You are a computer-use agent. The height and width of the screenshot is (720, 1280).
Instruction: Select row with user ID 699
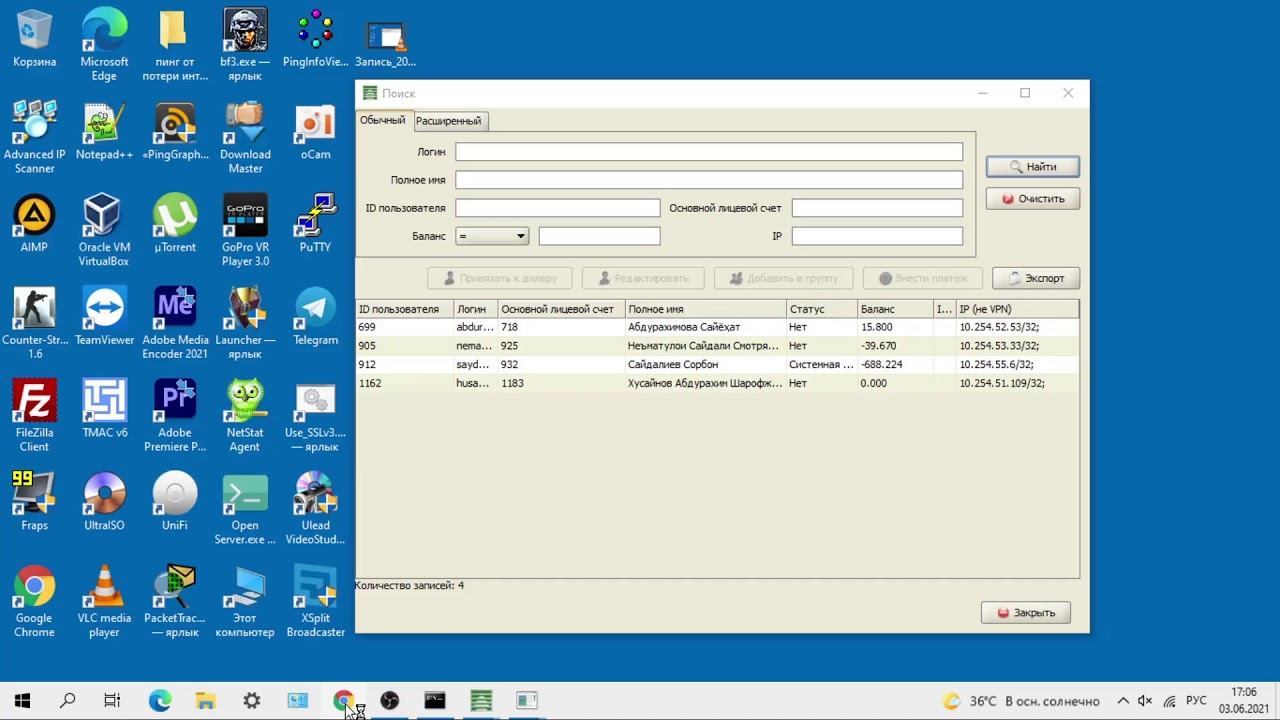[717, 327]
